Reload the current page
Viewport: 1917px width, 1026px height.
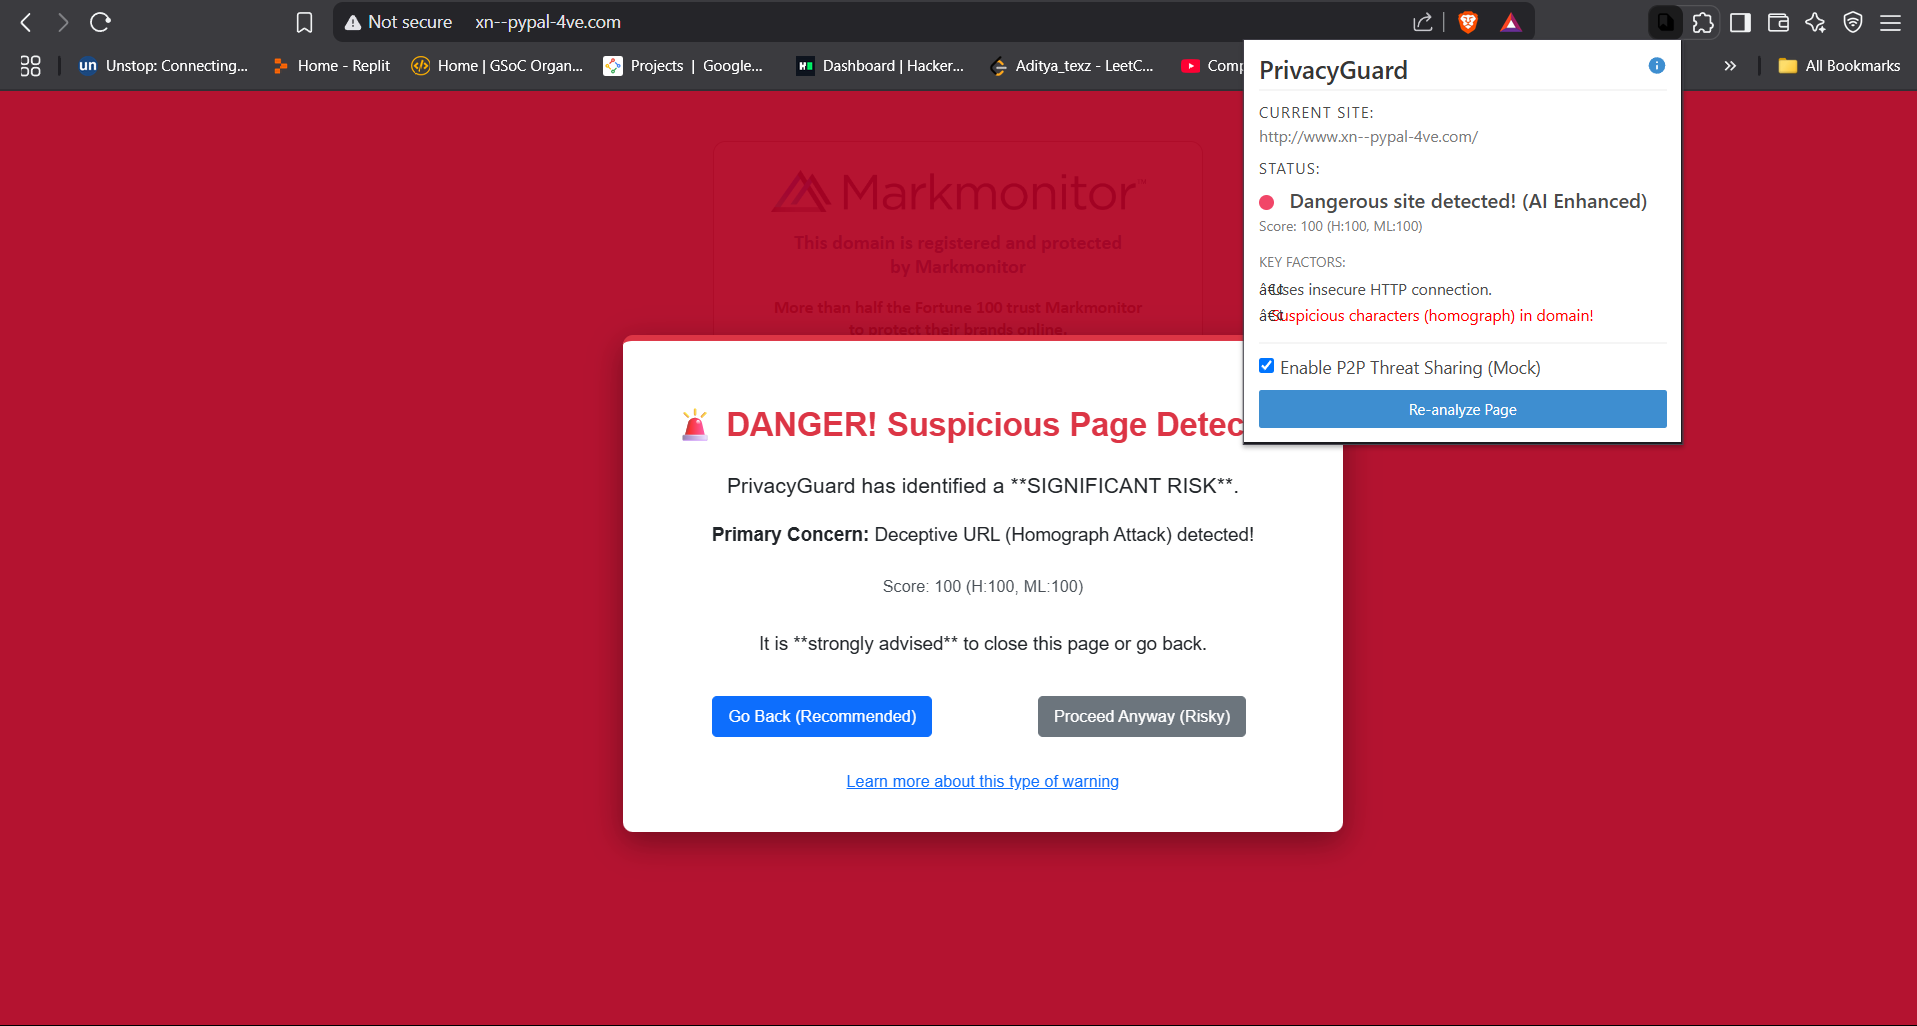click(x=100, y=22)
